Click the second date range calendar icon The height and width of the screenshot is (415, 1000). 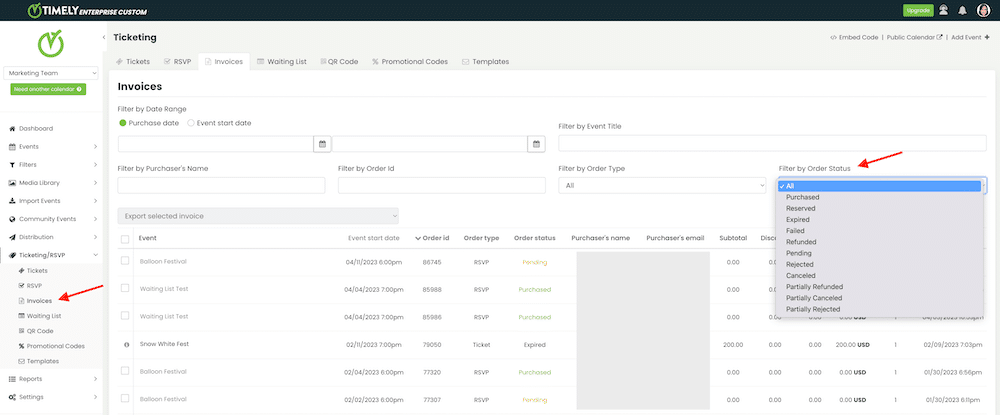[535, 144]
